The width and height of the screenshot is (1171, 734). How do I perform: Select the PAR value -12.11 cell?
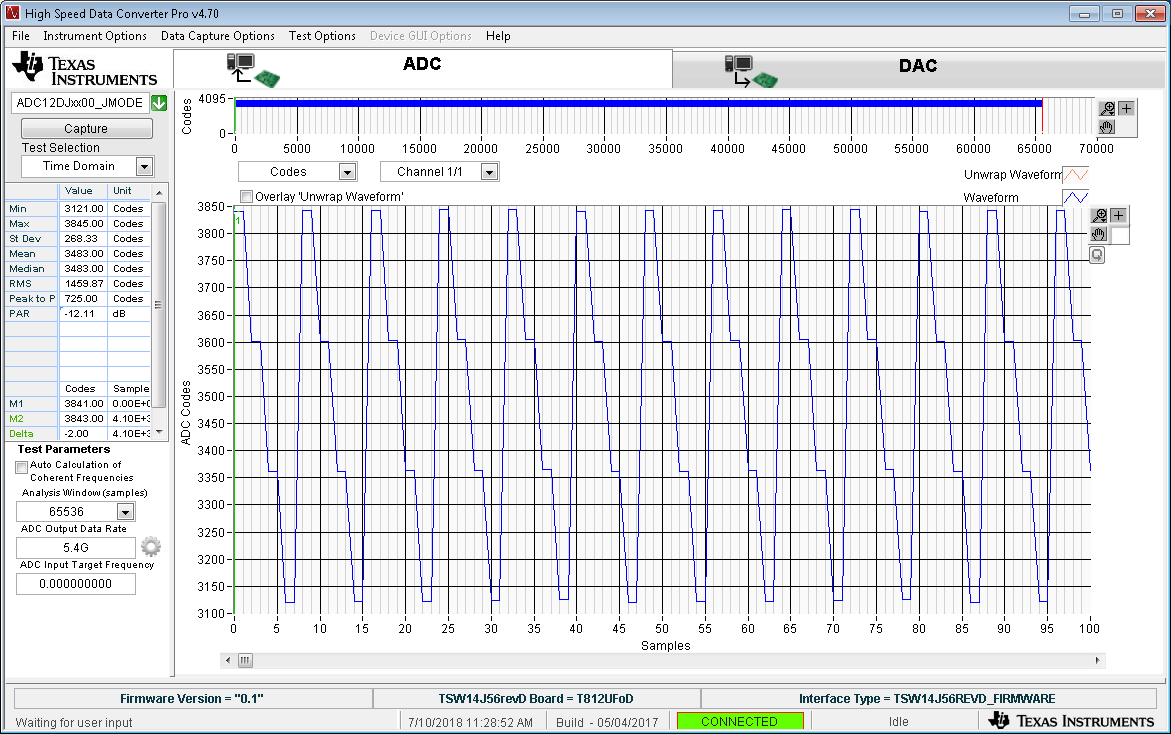click(83, 314)
